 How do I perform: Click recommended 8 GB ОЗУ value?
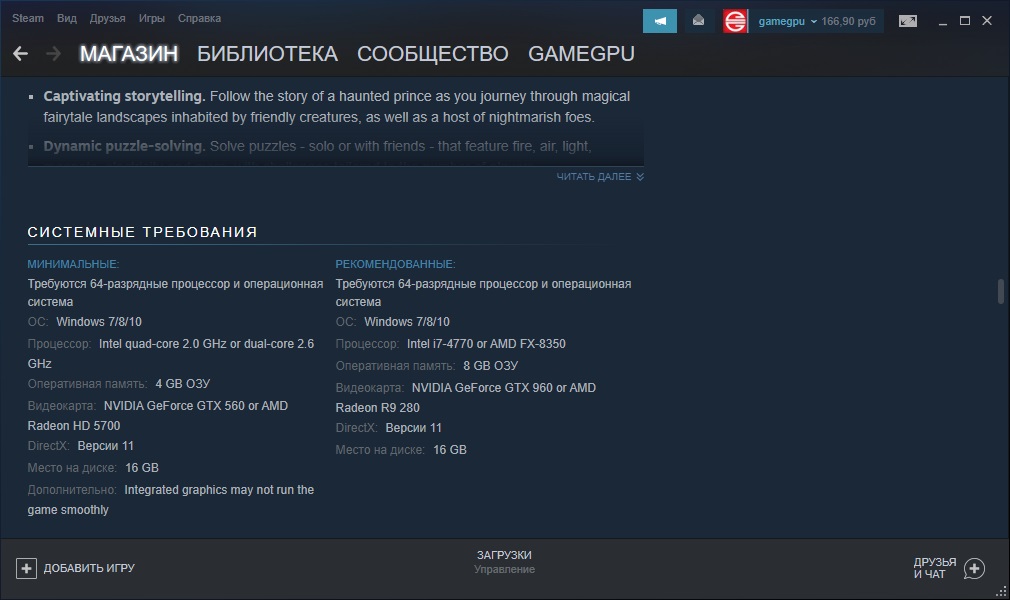[491, 366]
